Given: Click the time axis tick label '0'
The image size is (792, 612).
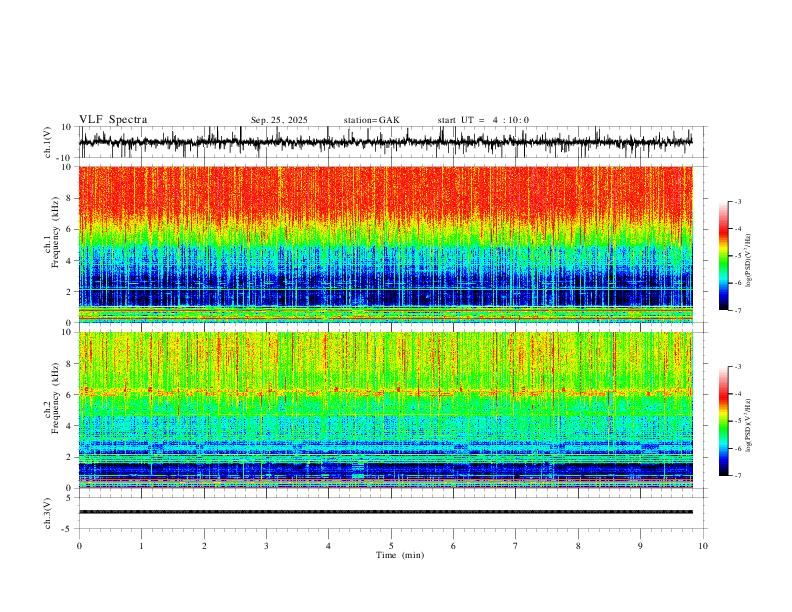Looking at the screenshot, I should (79, 546).
